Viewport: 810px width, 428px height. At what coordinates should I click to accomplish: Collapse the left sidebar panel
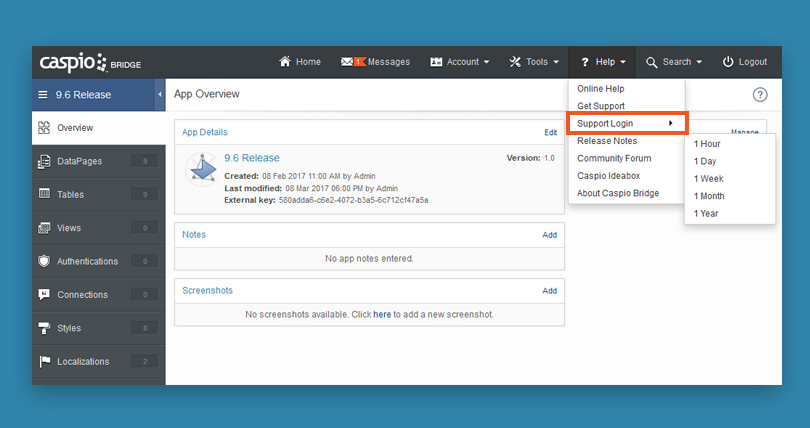[160, 95]
